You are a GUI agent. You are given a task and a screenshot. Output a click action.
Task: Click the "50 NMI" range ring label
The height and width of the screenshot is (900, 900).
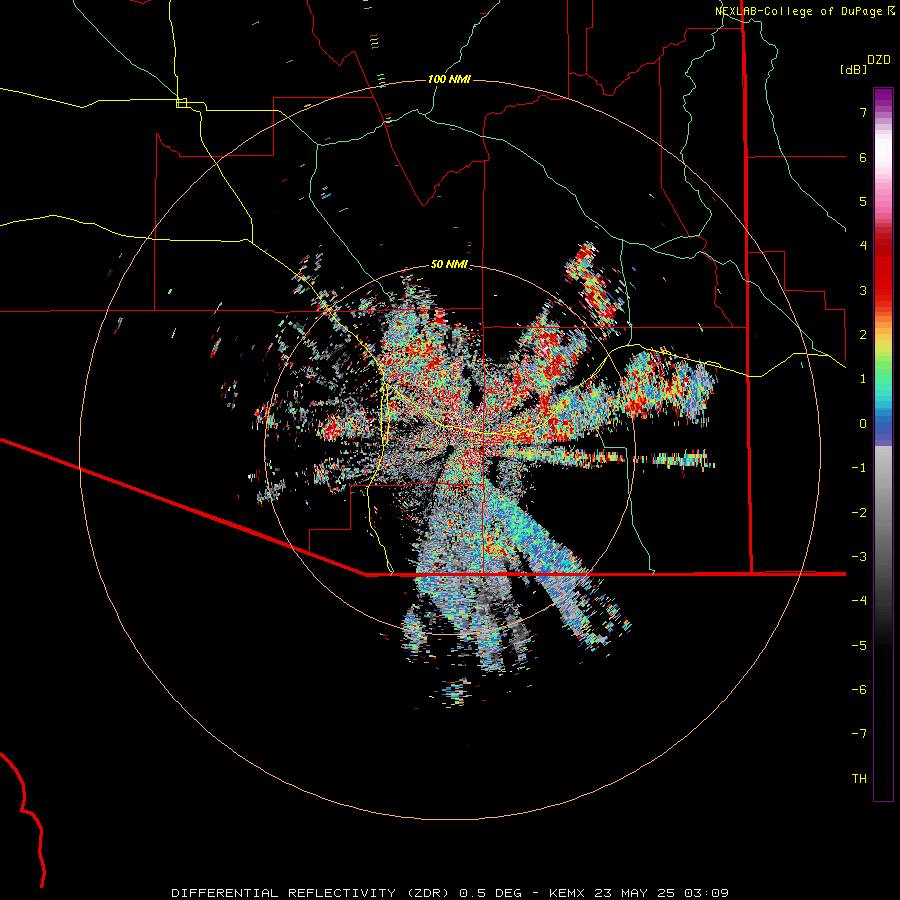pyautogui.click(x=449, y=264)
